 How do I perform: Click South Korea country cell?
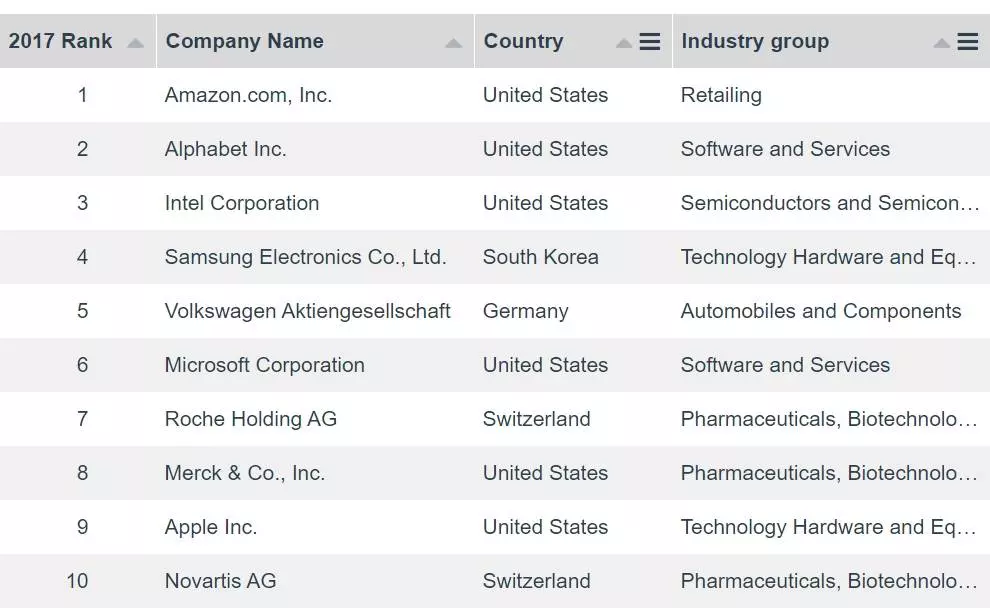(540, 258)
